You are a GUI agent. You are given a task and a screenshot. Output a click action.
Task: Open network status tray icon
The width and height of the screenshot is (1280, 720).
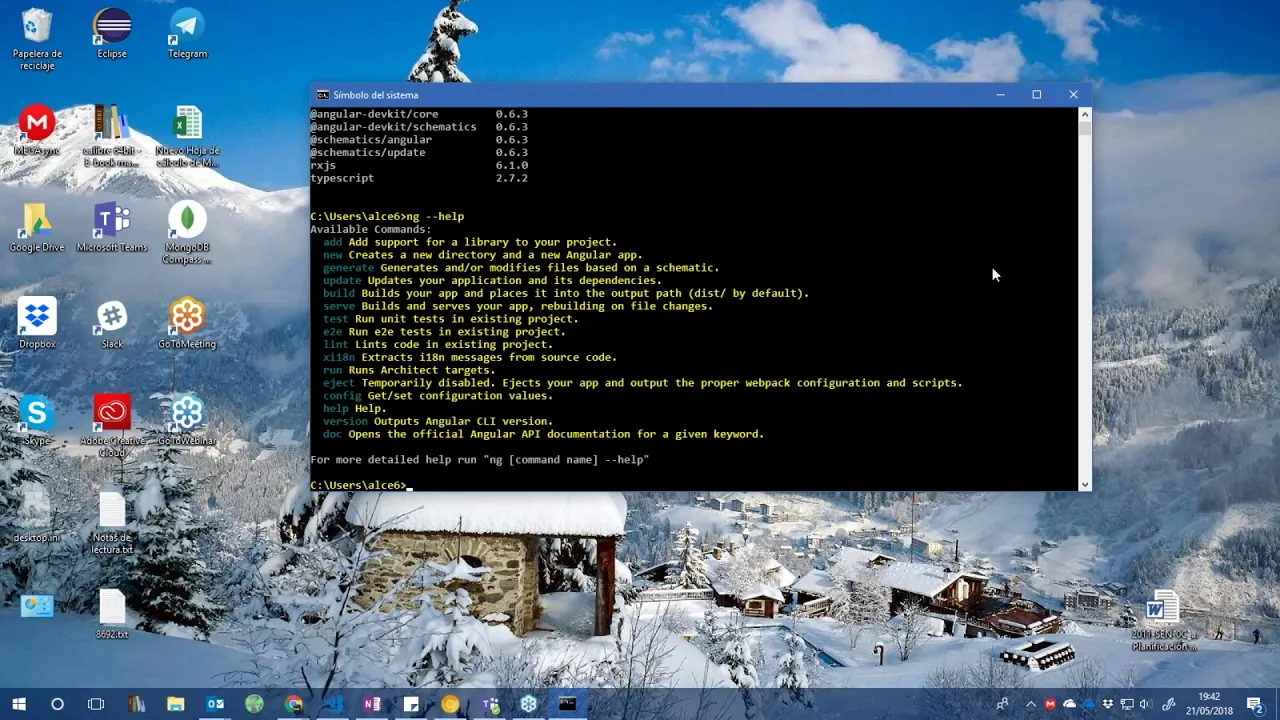pyautogui.click(x=1126, y=704)
